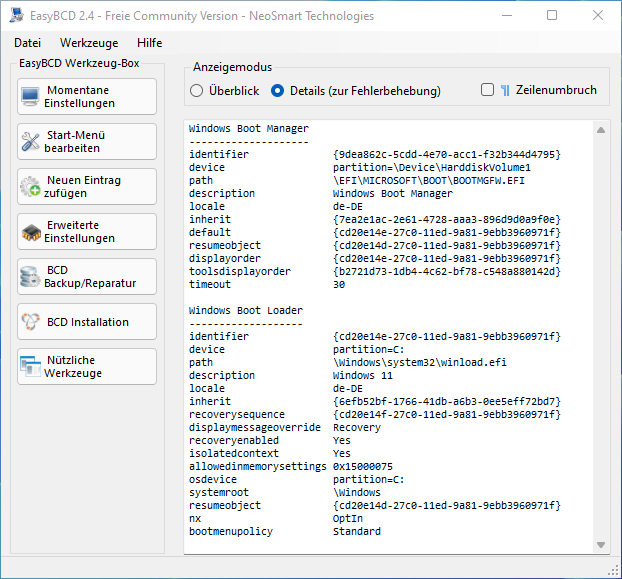Open the Hilfe menu
Screen dimensions: 622x579
150,42
